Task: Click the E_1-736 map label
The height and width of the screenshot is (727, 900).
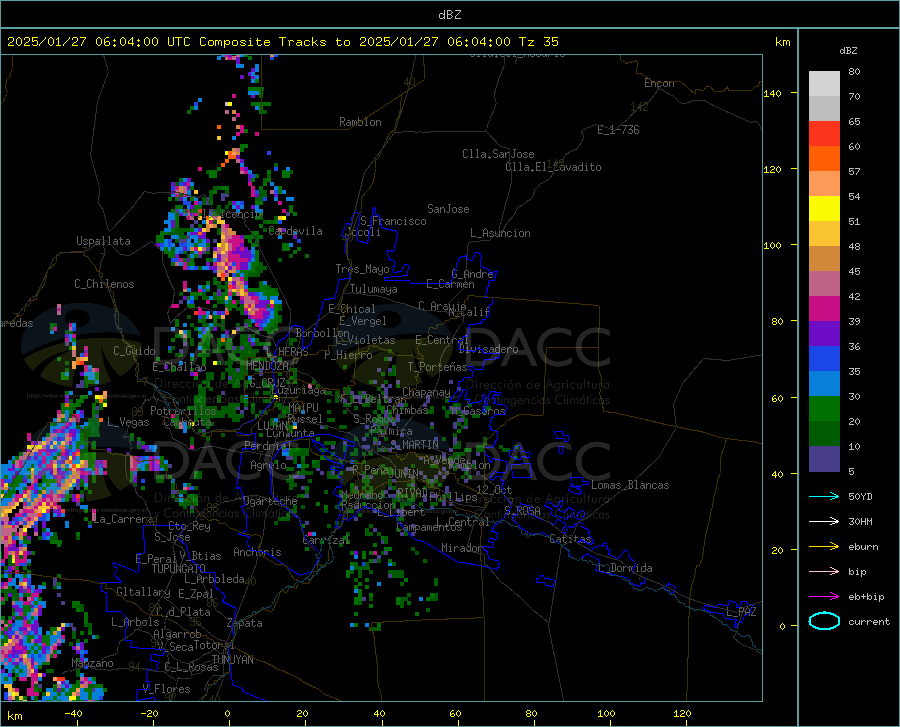Action: [x=618, y=130]
